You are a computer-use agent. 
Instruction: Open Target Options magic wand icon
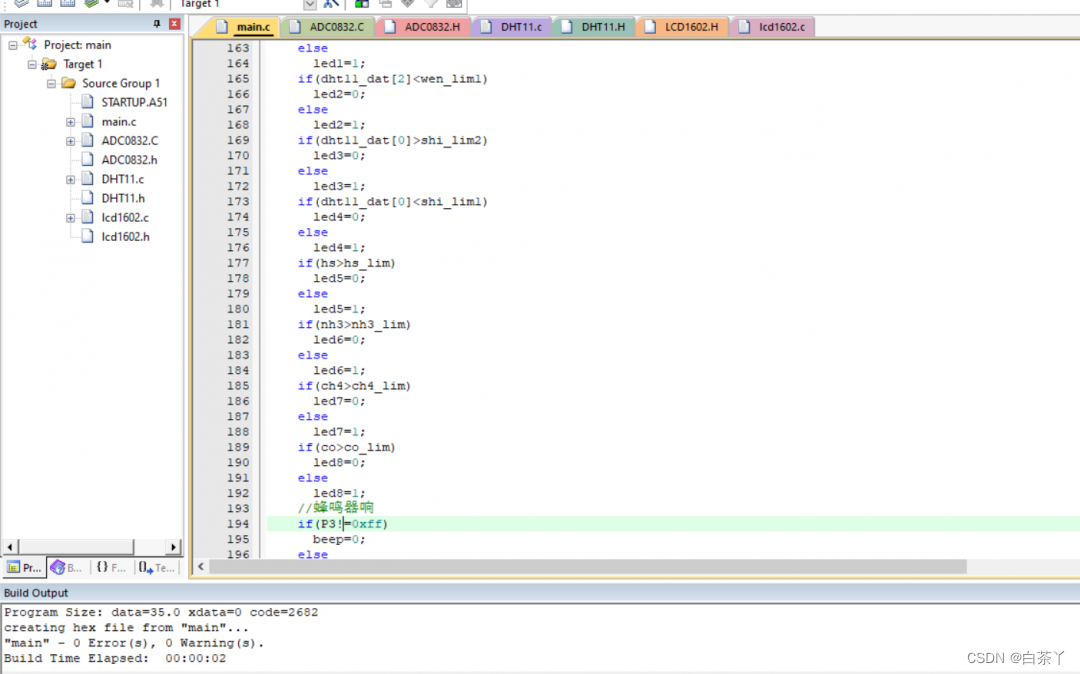(x=331, y=4)
